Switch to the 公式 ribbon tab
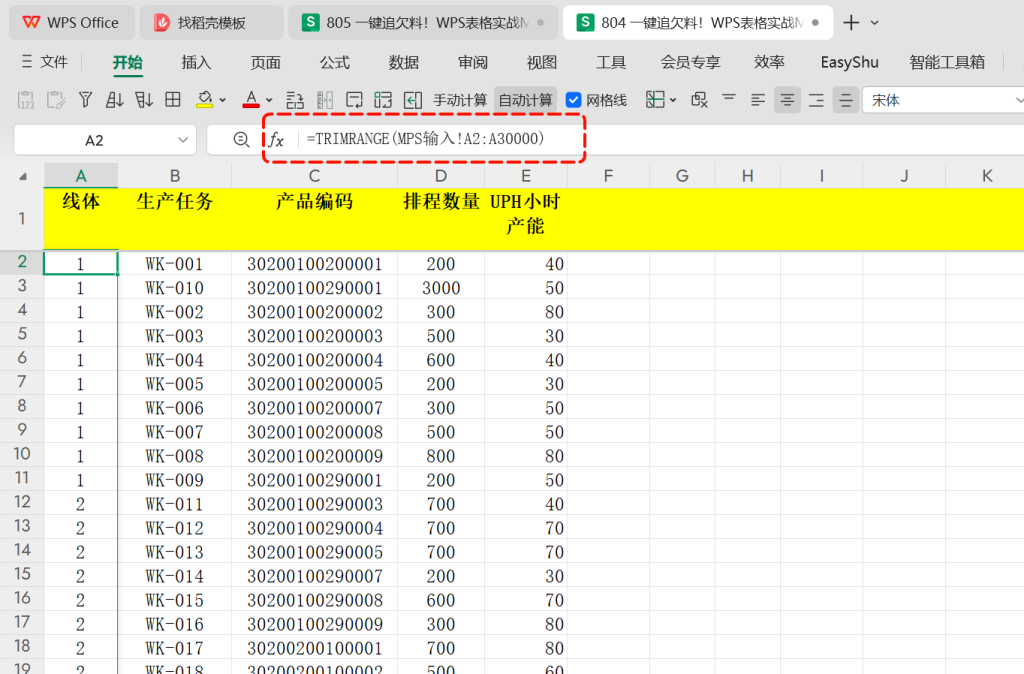The image size is (1024, 674). (x=334, y=62)
